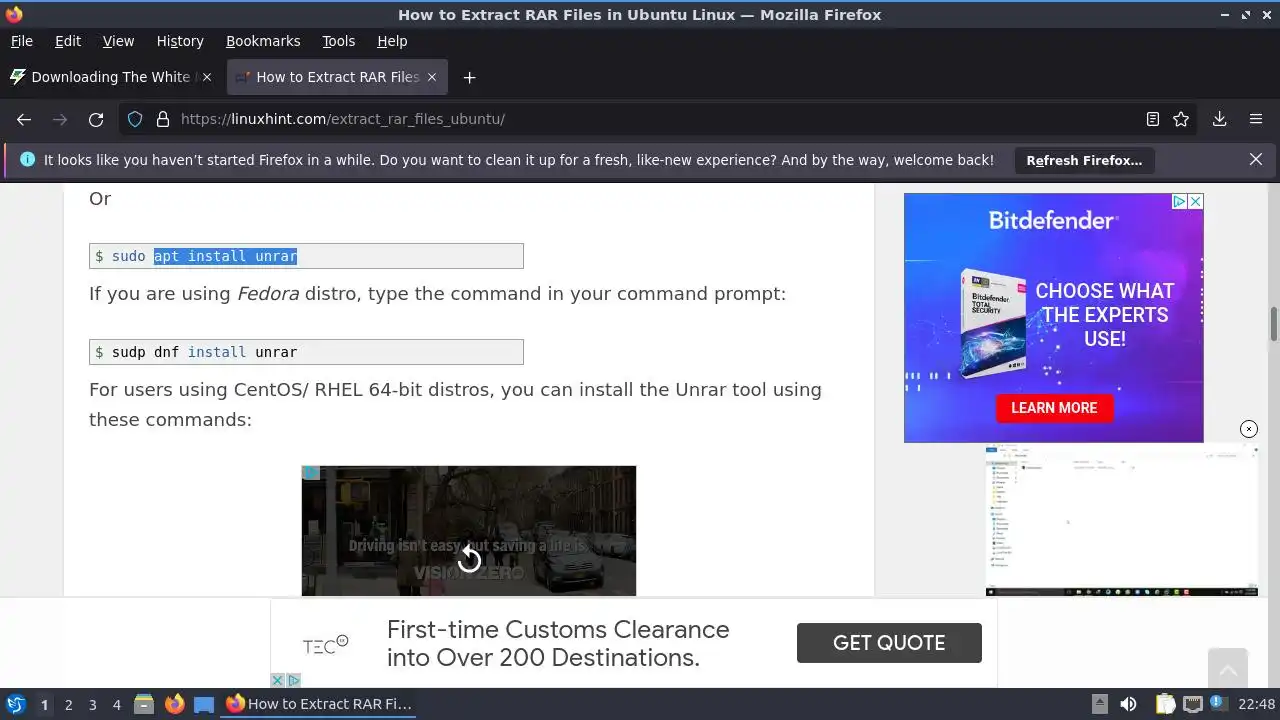
Task: Close the bottom TEC banner ad
Action: click(278, 680)
